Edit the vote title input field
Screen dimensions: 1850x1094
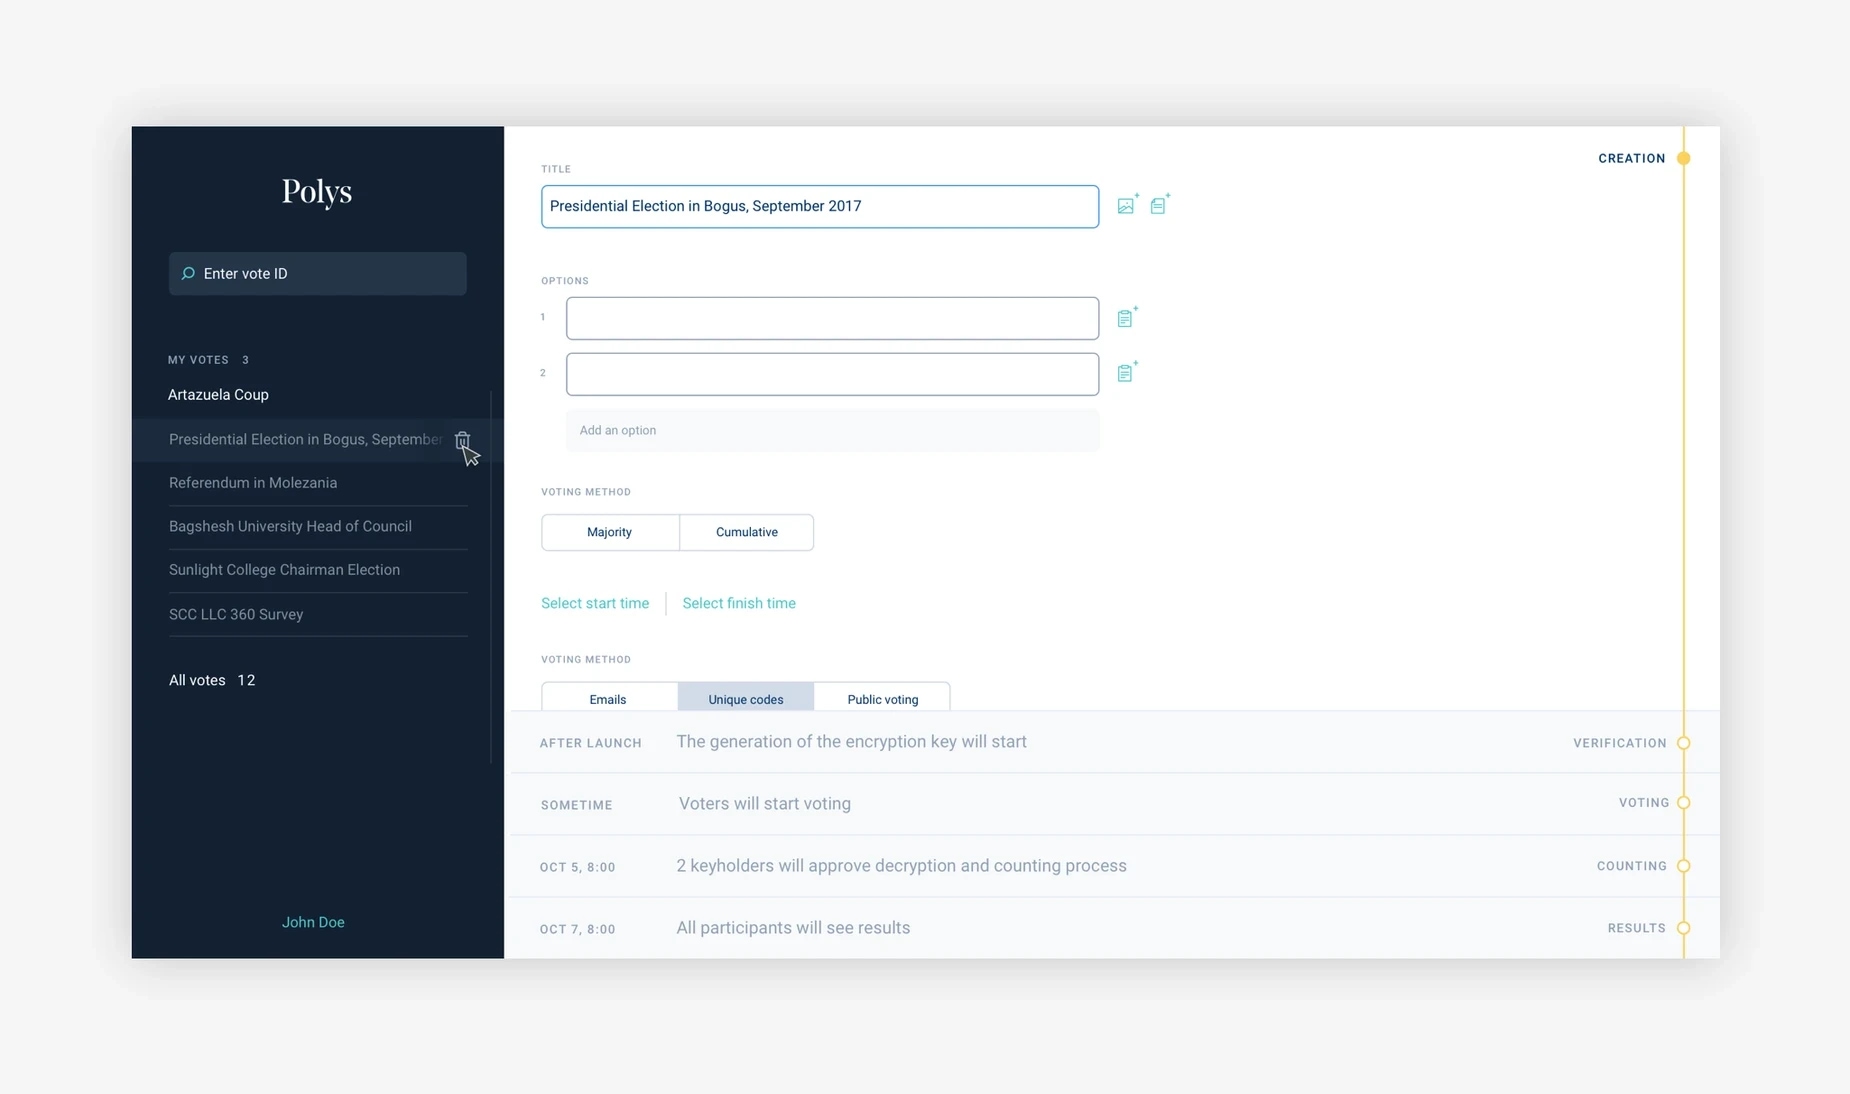[820, 206]
